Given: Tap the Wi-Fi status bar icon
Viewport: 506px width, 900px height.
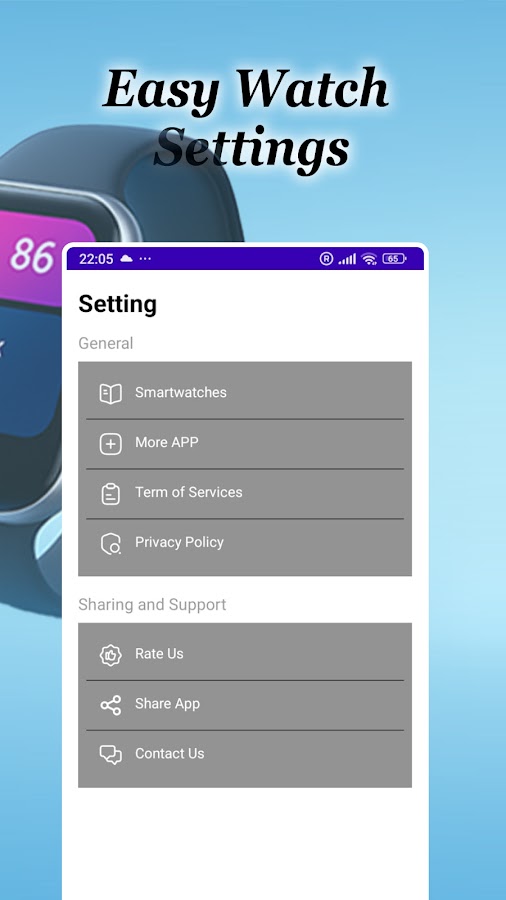Looking at the screenshot, I should [x=369, y=259].
